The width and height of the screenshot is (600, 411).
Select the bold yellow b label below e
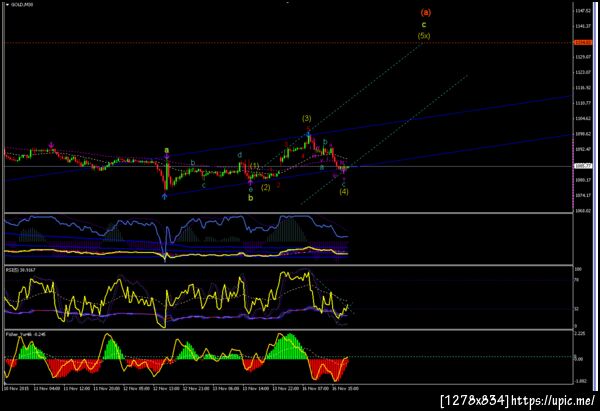[250, 198]
